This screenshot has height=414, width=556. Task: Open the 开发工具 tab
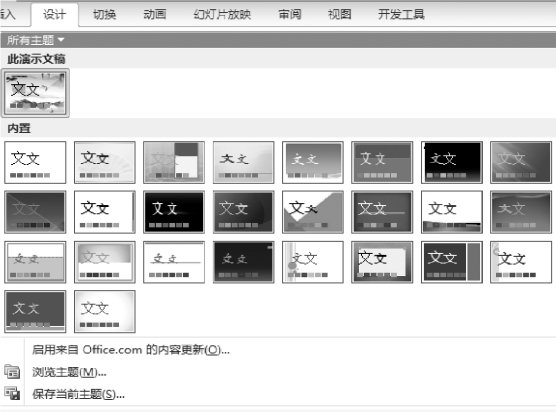401,15
